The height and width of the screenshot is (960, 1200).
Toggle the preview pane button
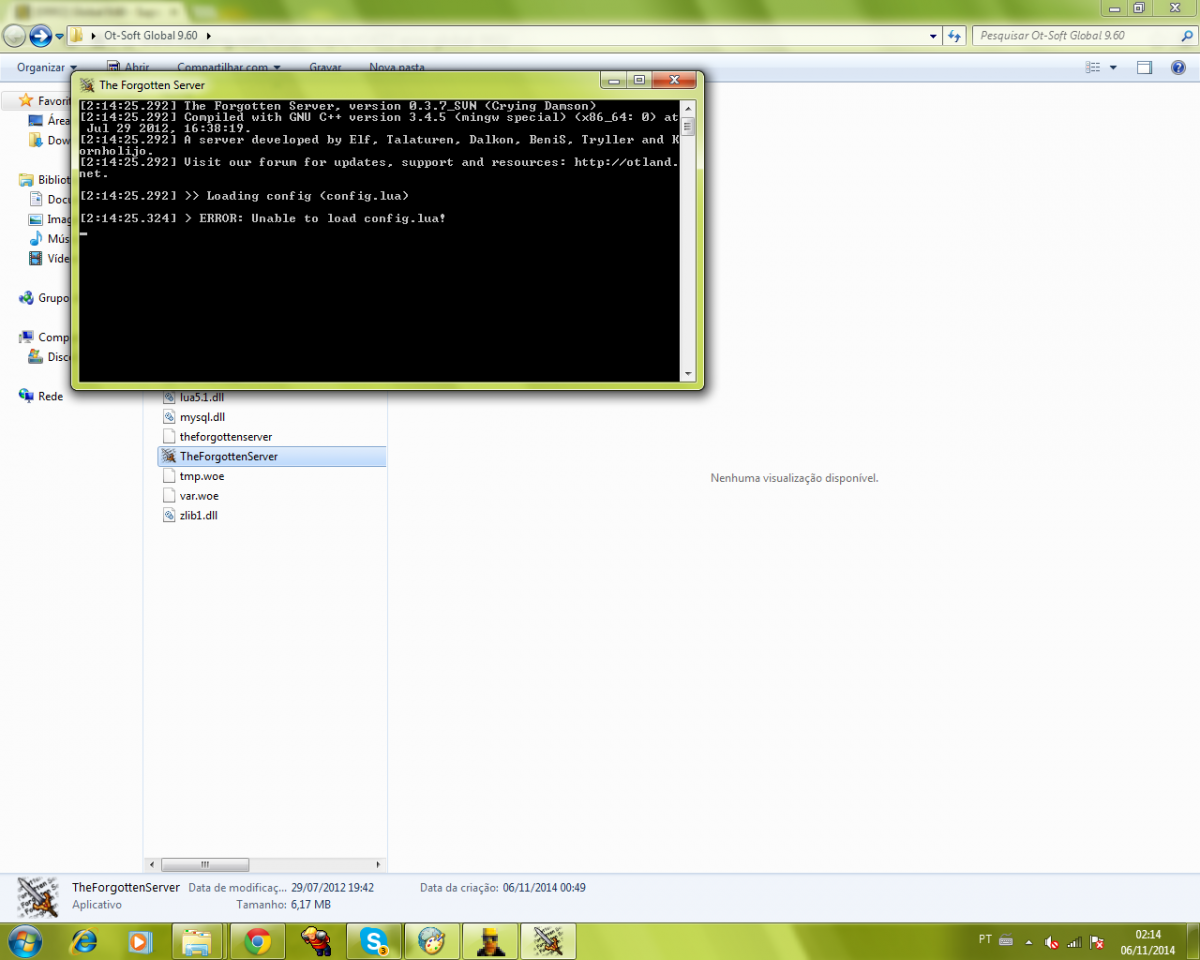[x=1145, y=67]
